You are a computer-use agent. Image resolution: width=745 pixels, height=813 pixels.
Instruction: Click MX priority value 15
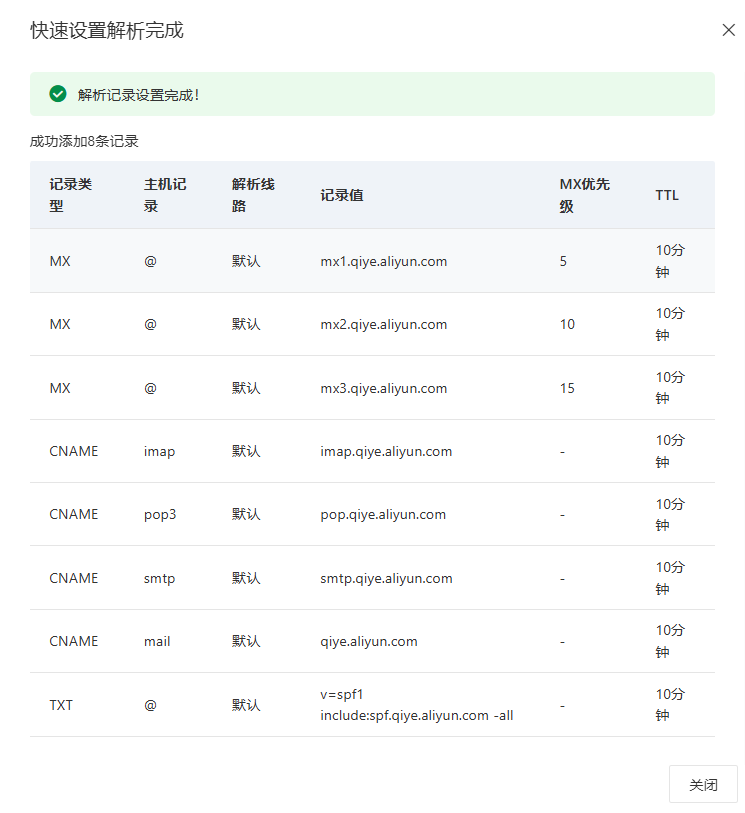pyautogui.click(x=567, y=388)
